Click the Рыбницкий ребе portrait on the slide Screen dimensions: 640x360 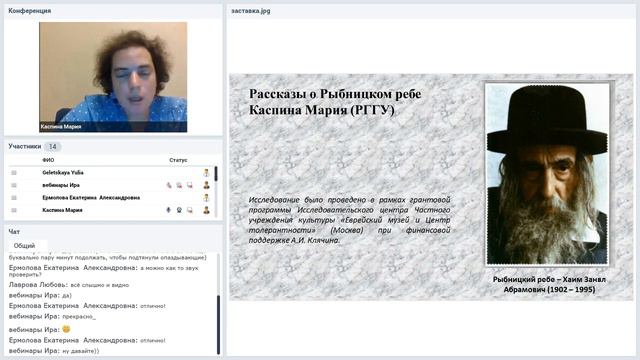click(547, 174)
